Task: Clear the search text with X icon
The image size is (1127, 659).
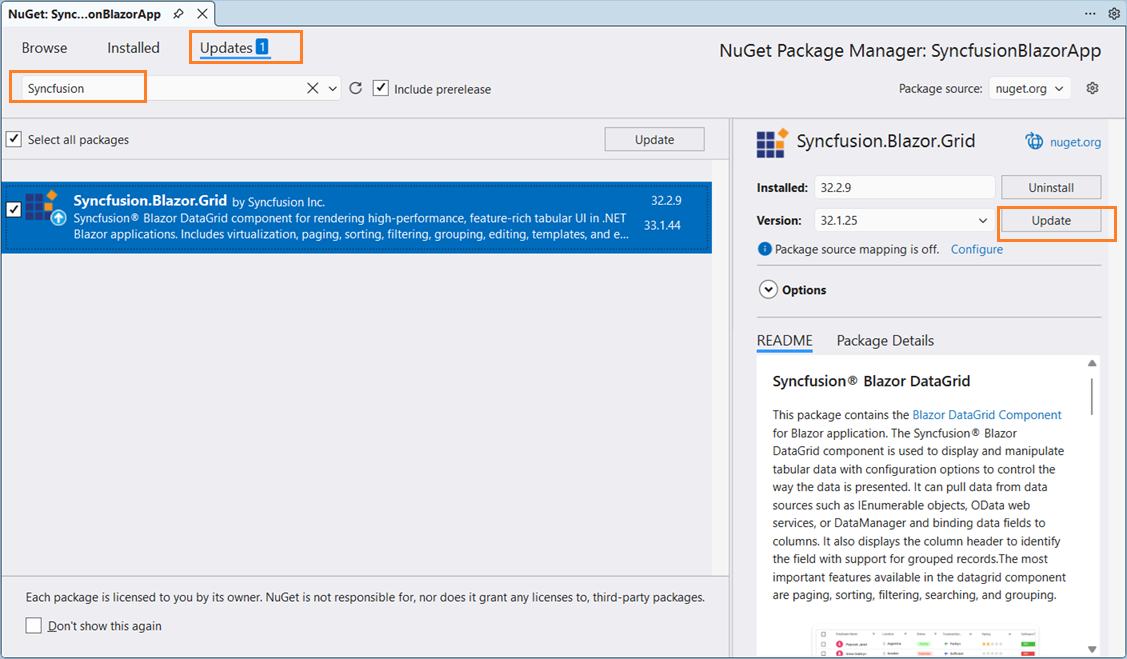Action: coord(312,89)
